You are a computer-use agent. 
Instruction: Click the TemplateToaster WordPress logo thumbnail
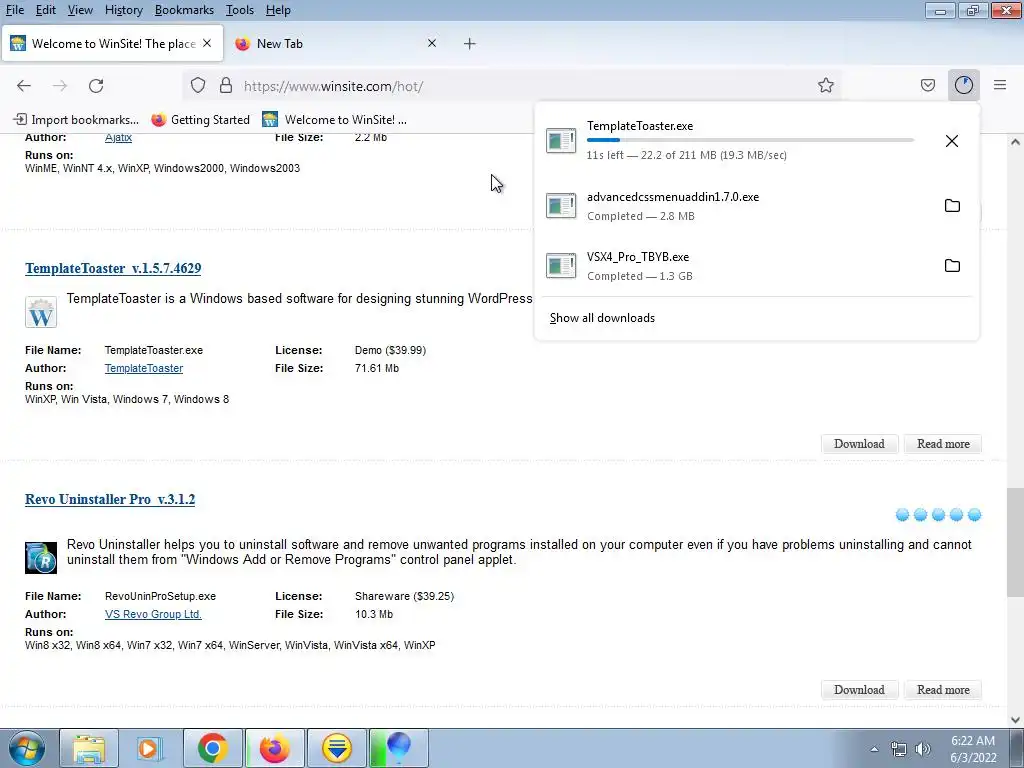click(x=41, y=312)
